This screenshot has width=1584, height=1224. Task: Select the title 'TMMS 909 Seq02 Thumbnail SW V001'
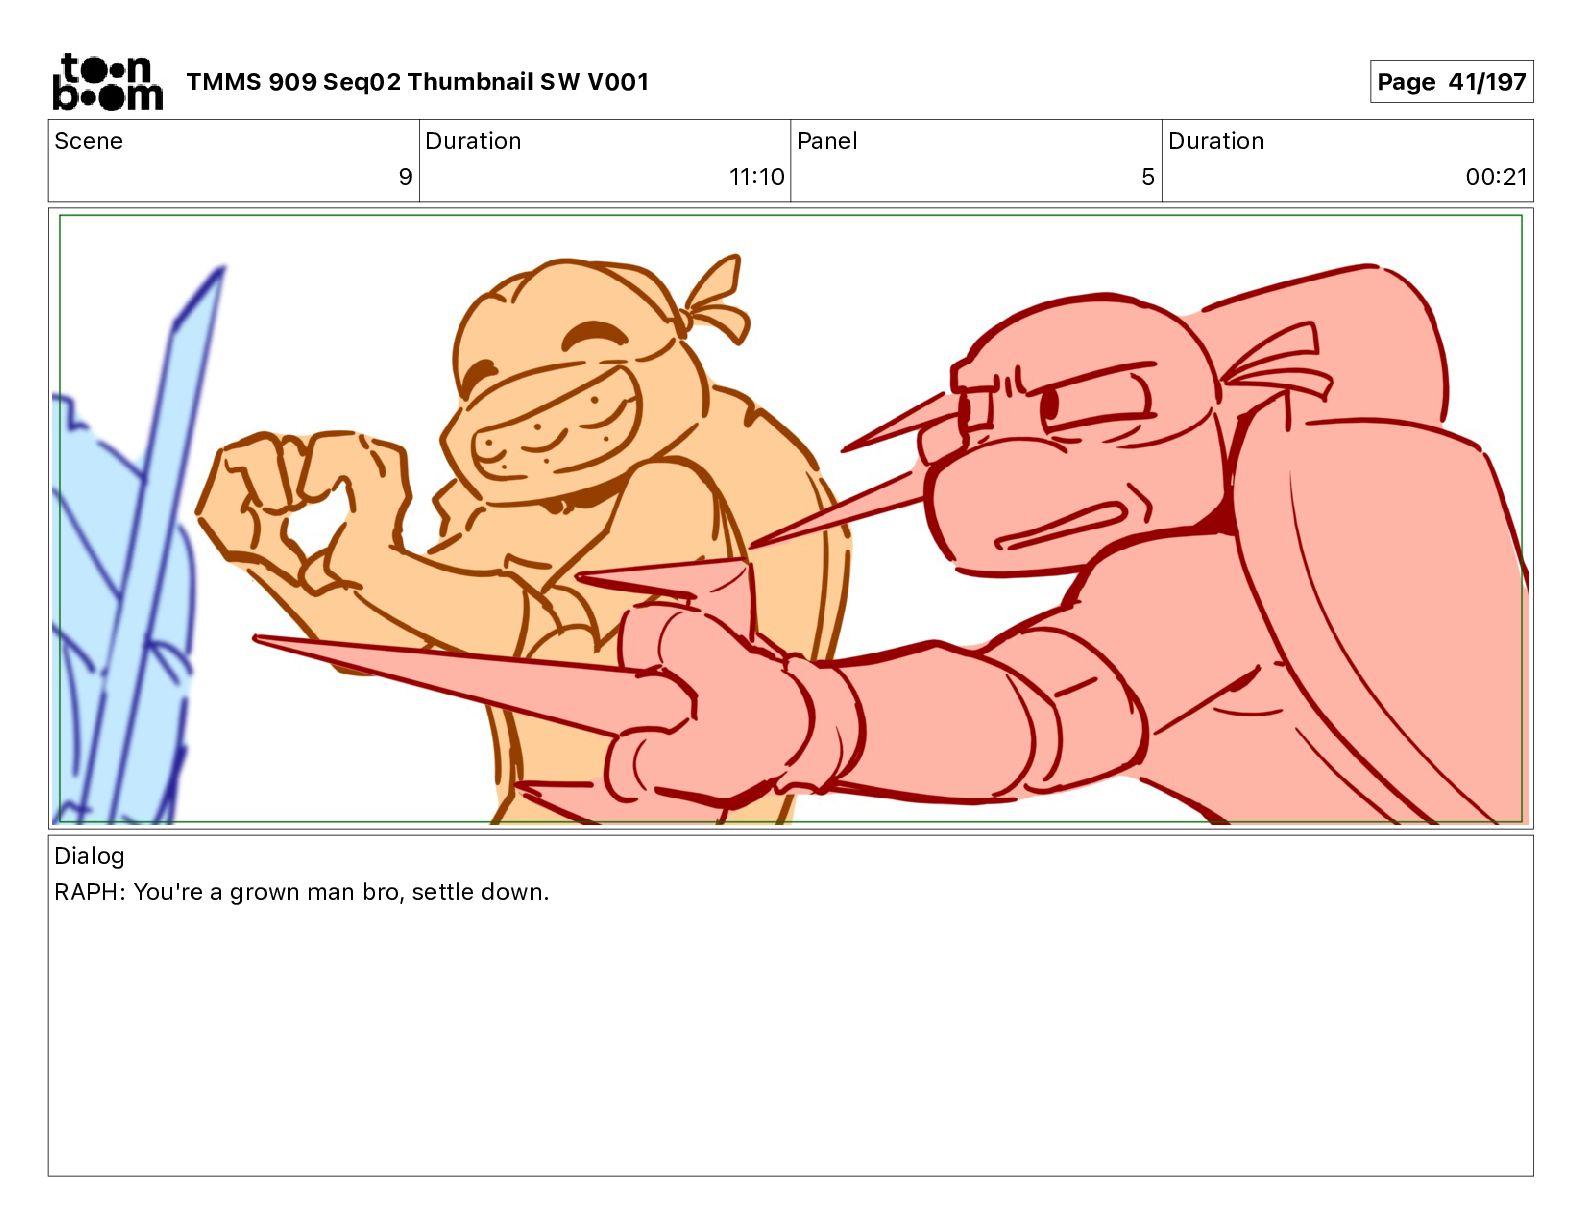click(x=418, y=82)
